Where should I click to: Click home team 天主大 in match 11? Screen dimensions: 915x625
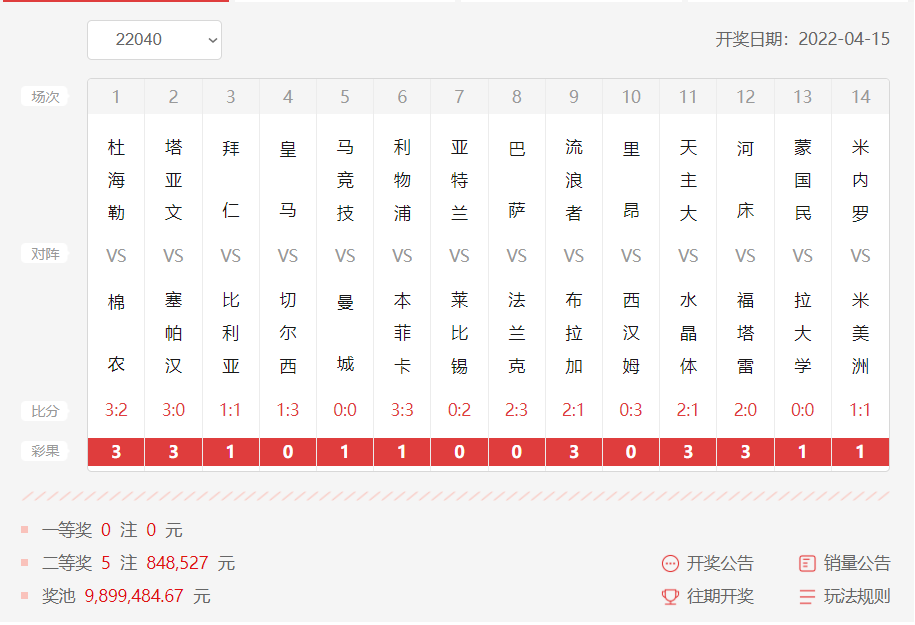point(688,180)
